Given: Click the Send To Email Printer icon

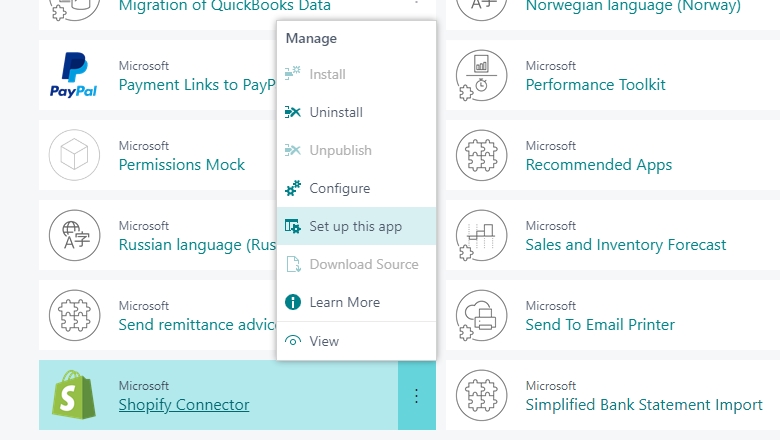Looking at the screenshot, I should click(x=481, y=315).
